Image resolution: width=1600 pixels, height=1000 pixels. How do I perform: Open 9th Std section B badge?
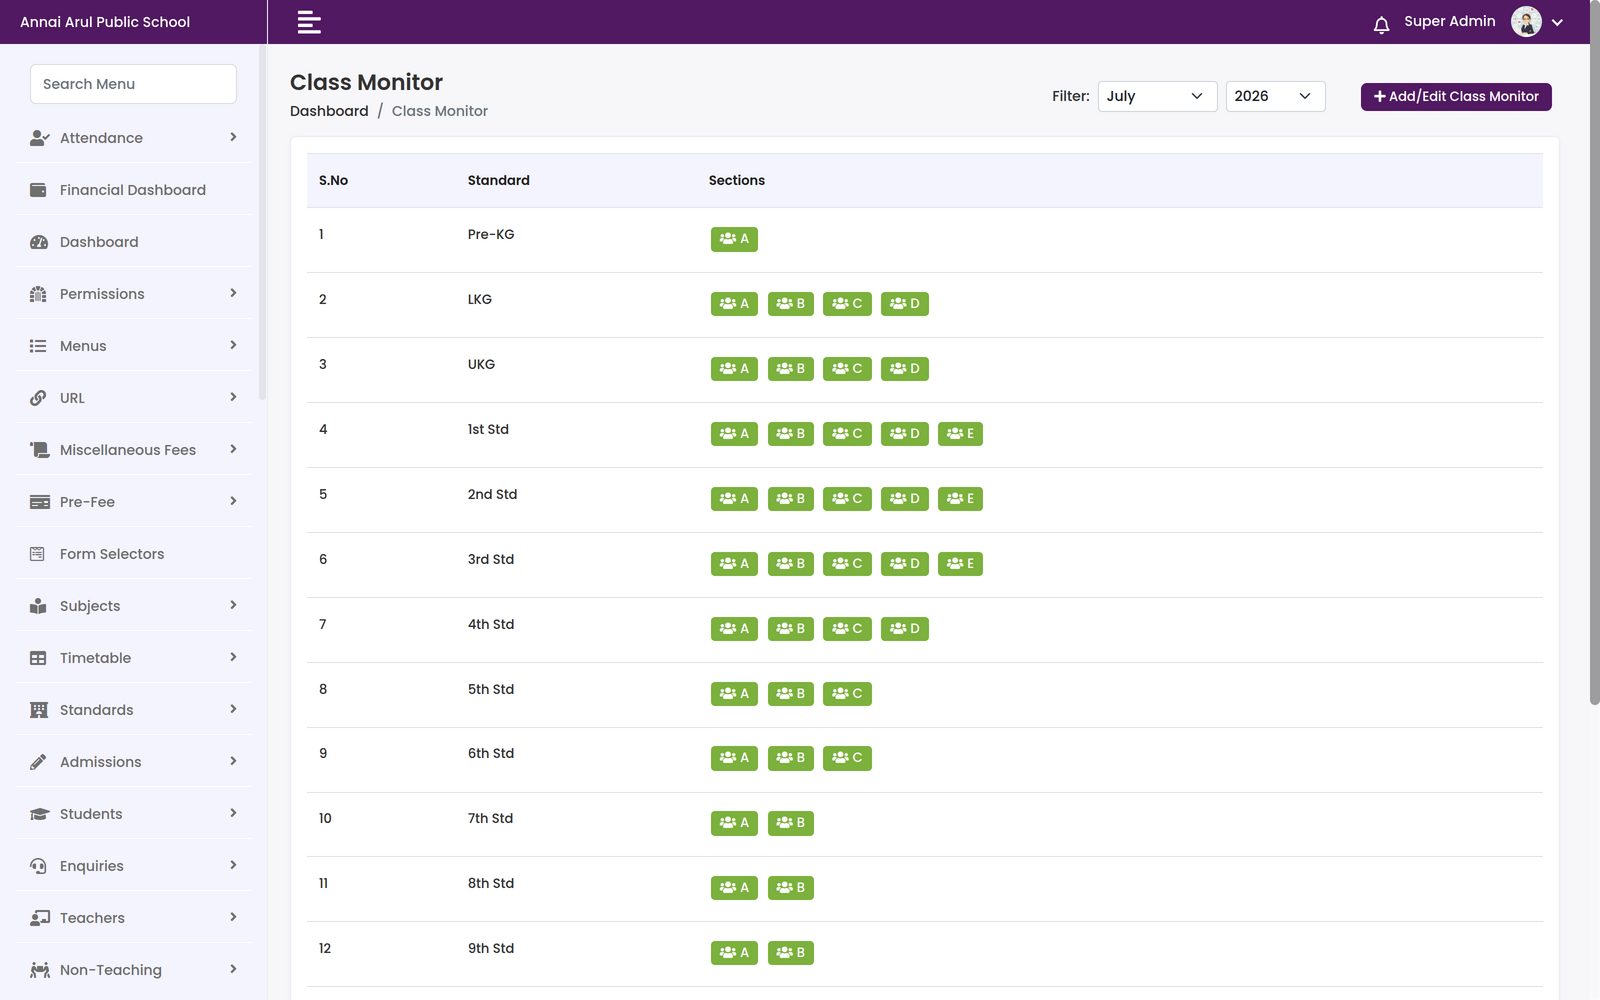(x=790, y=953)
